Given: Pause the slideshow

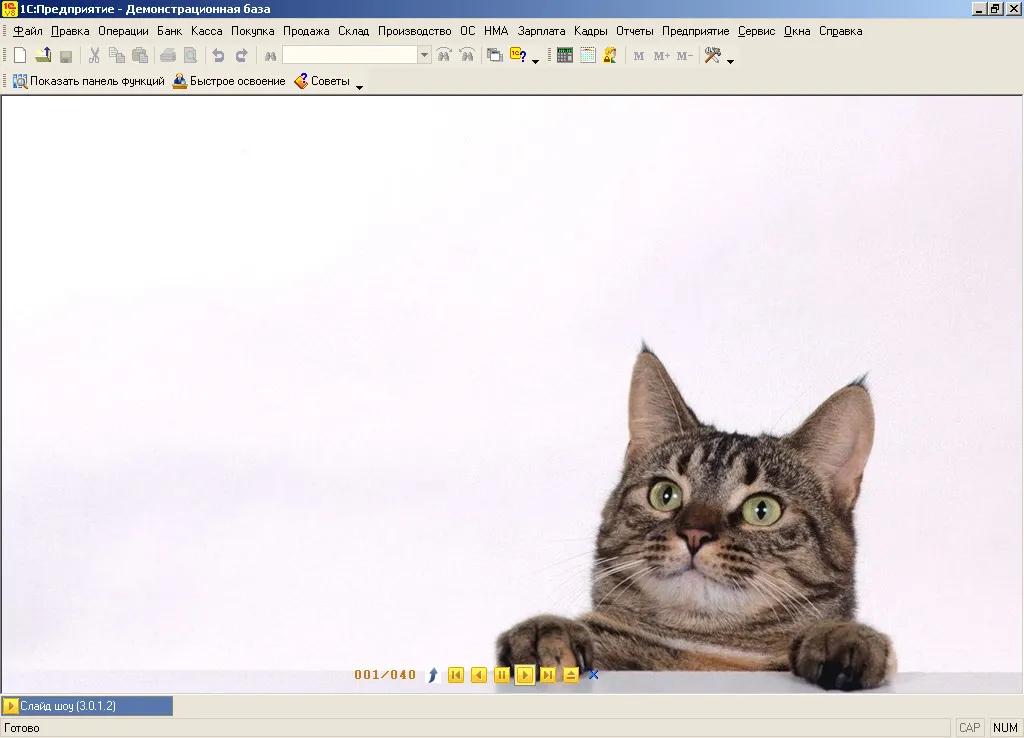Looking at the screenshot, I should 502,675.
